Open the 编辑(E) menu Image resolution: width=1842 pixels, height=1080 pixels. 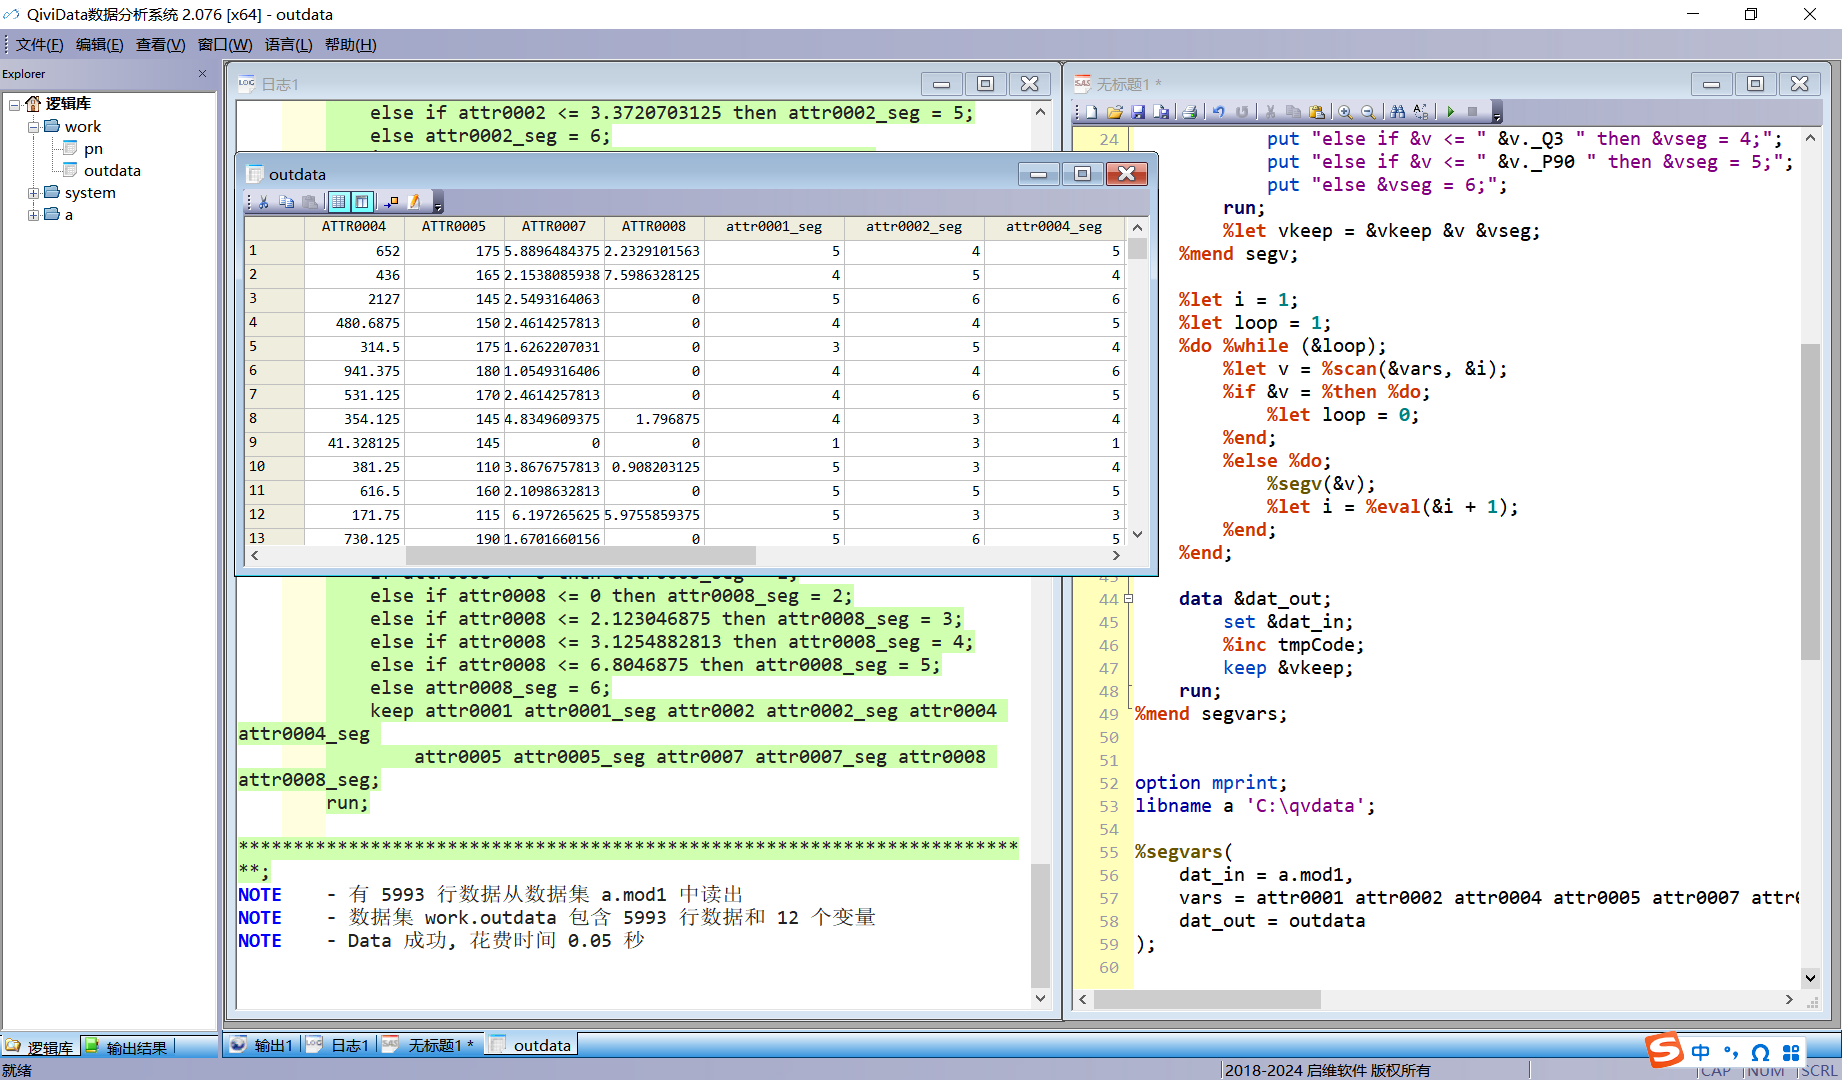coord(100,45)
